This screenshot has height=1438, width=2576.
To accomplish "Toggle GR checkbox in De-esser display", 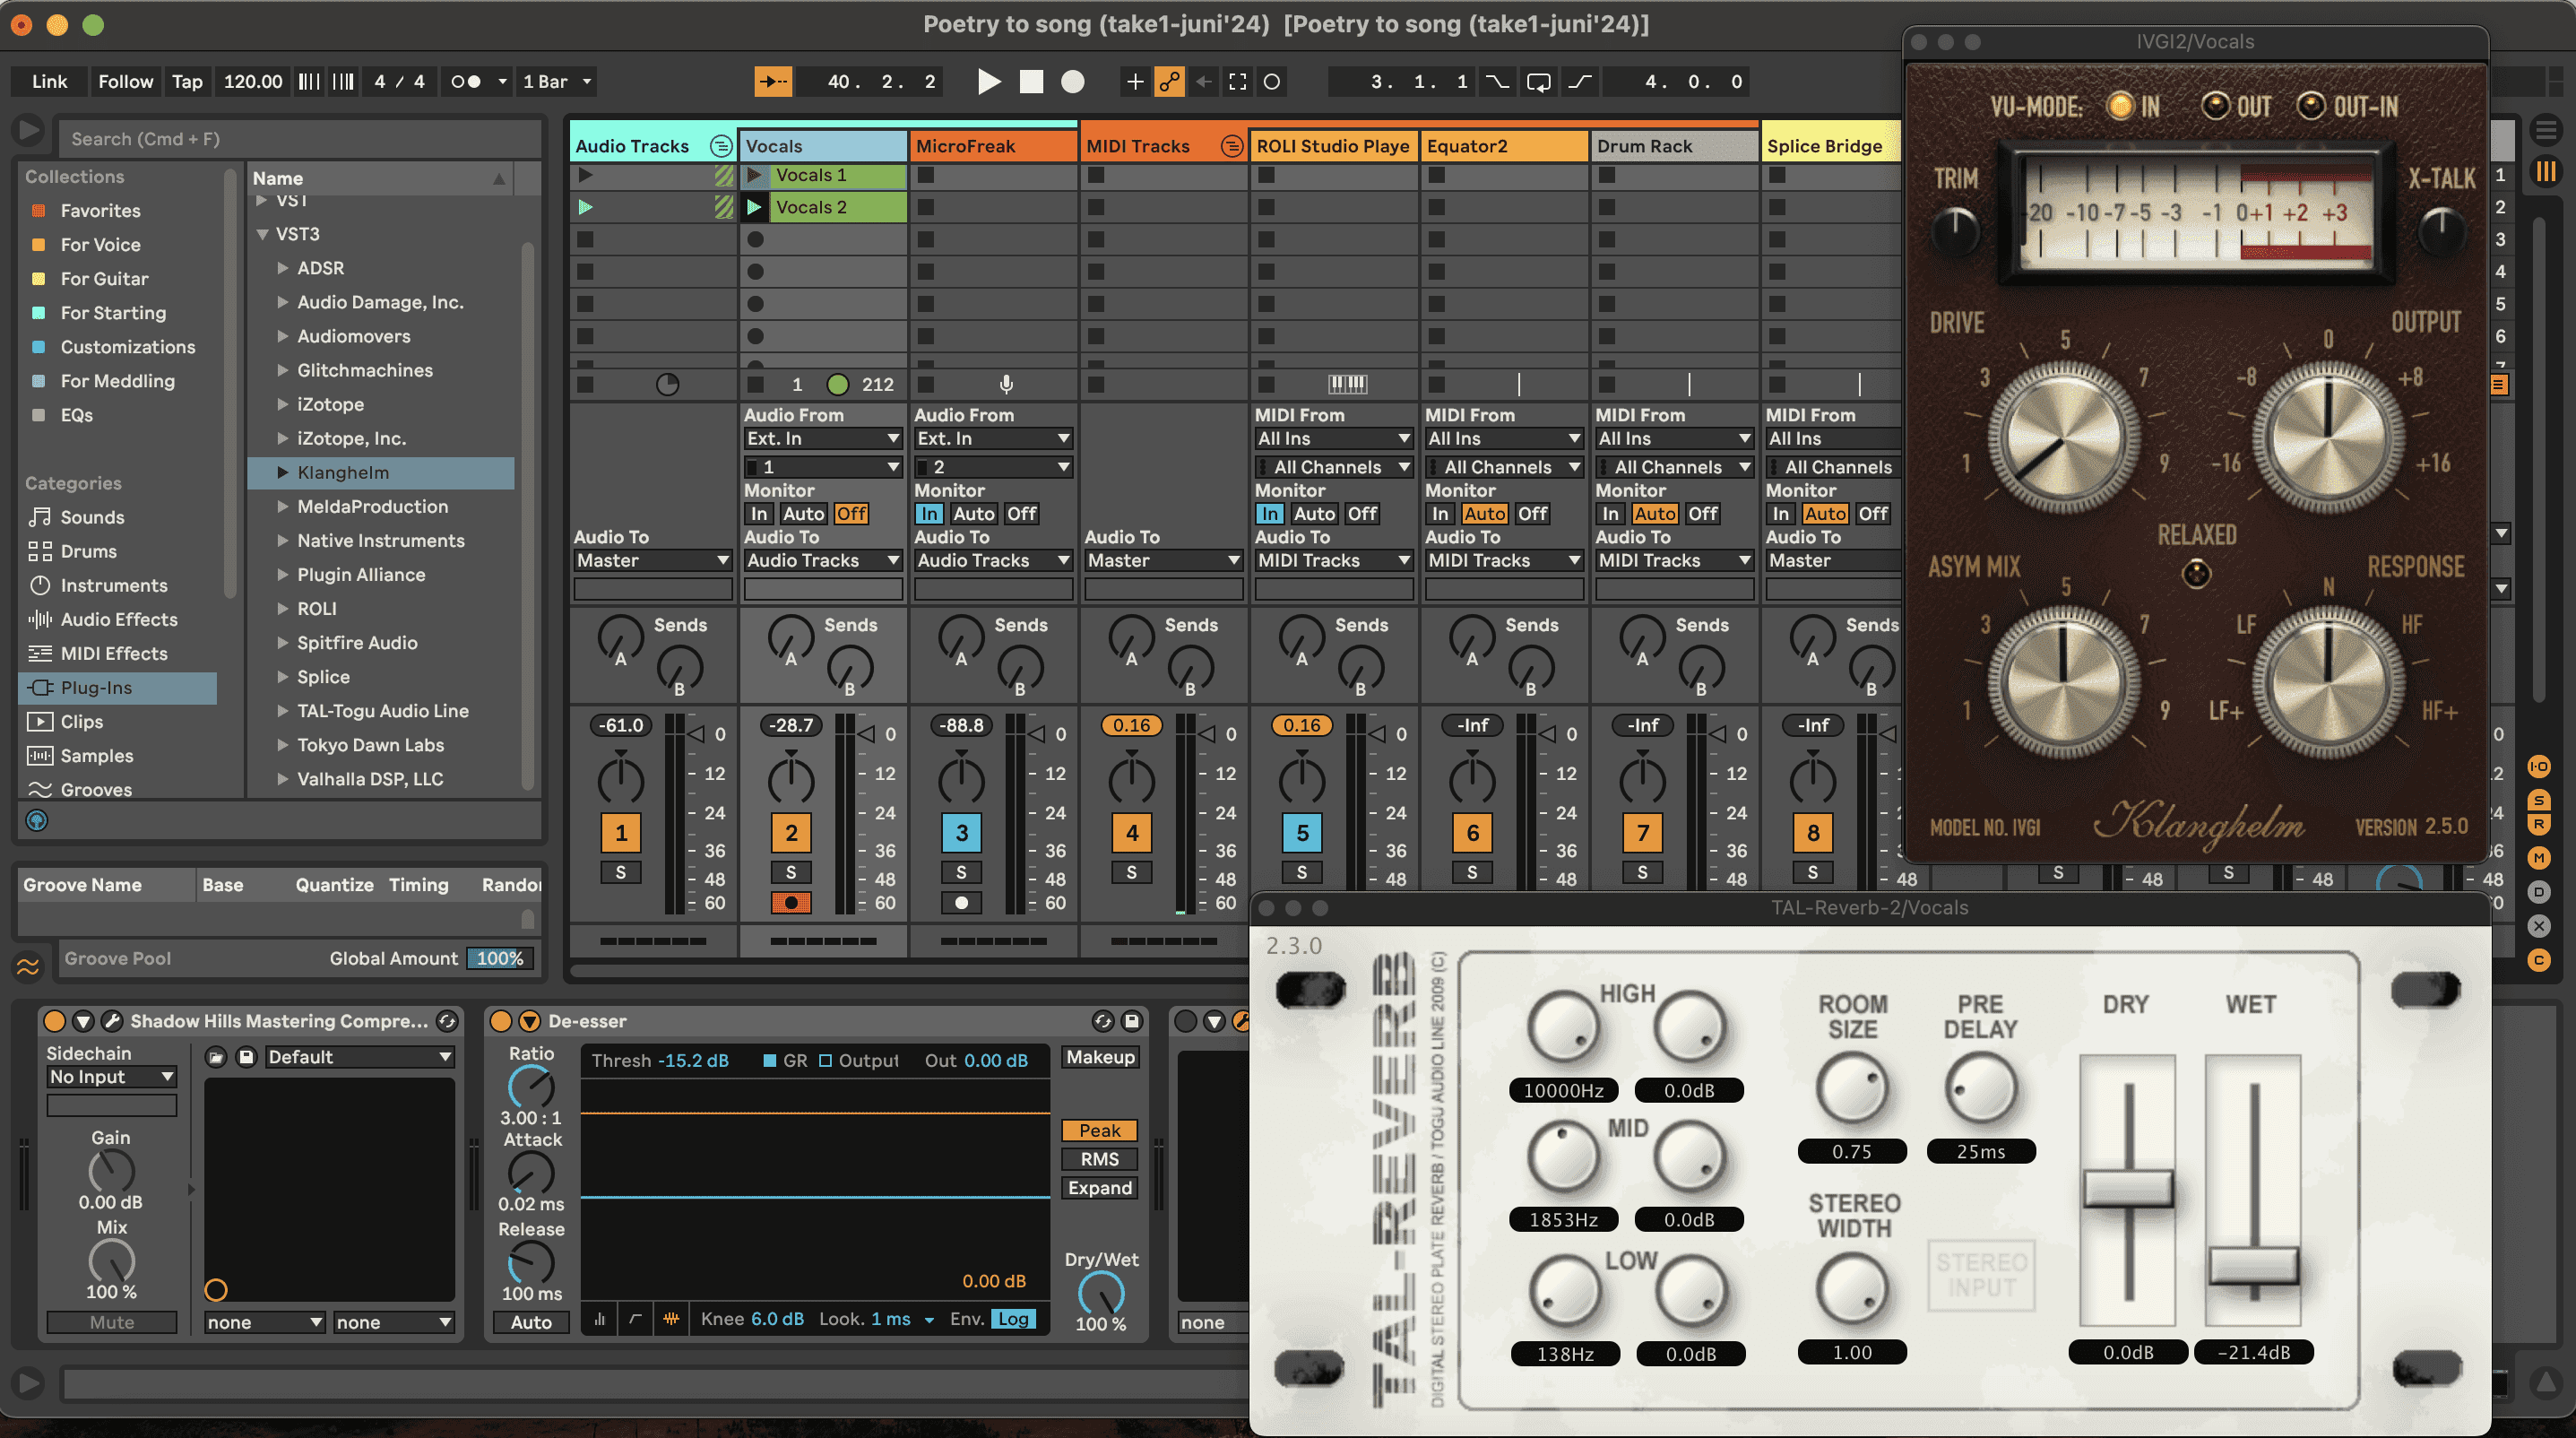I will pos(769,1060).
